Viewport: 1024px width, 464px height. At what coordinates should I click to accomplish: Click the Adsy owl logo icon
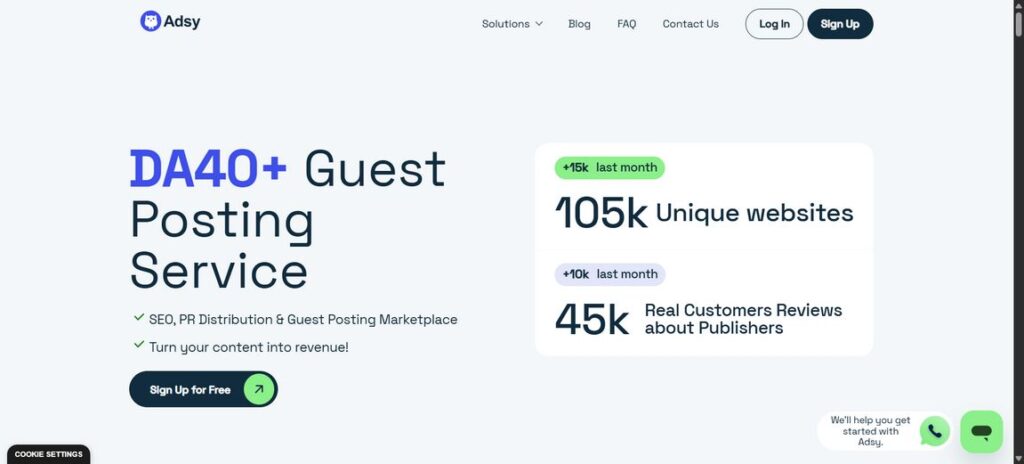pyautogui.click(x=150, y=21)
